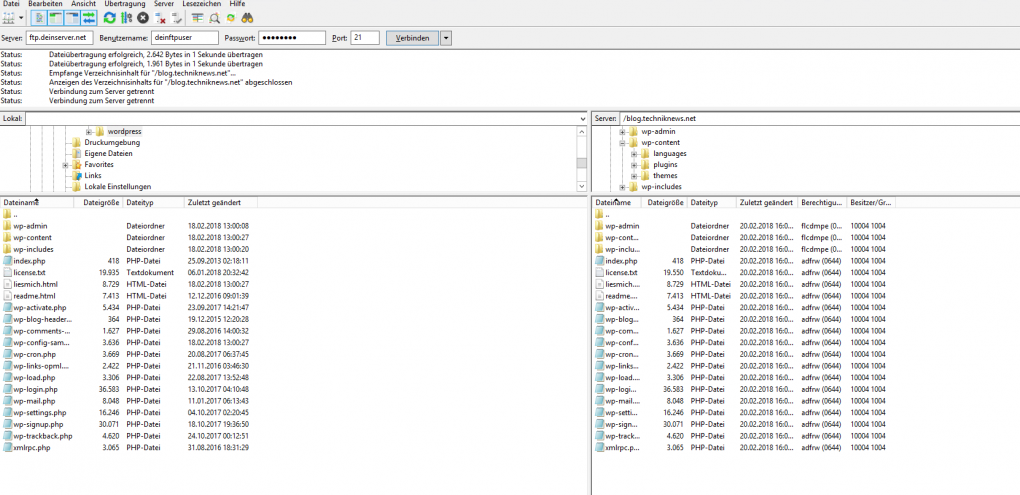Select the remote index.php file icon
Viewport: 1020px width, 495px height.
600,261
